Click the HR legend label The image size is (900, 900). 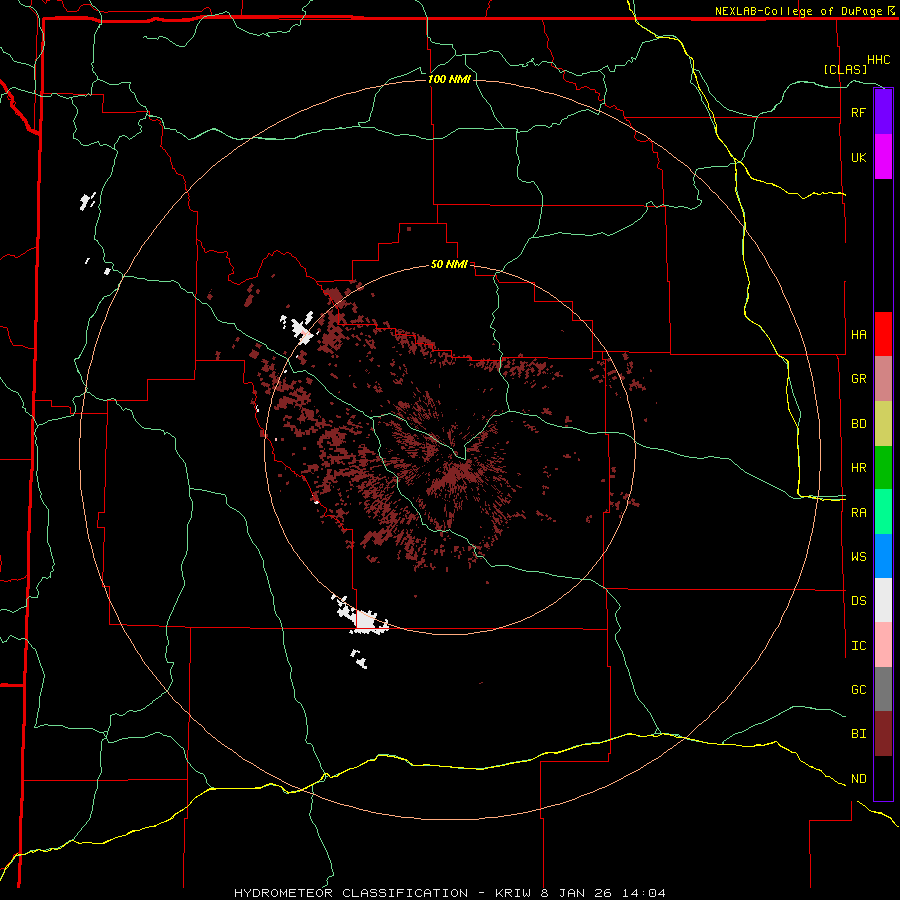pyautogui.click(x=858, y=468)
